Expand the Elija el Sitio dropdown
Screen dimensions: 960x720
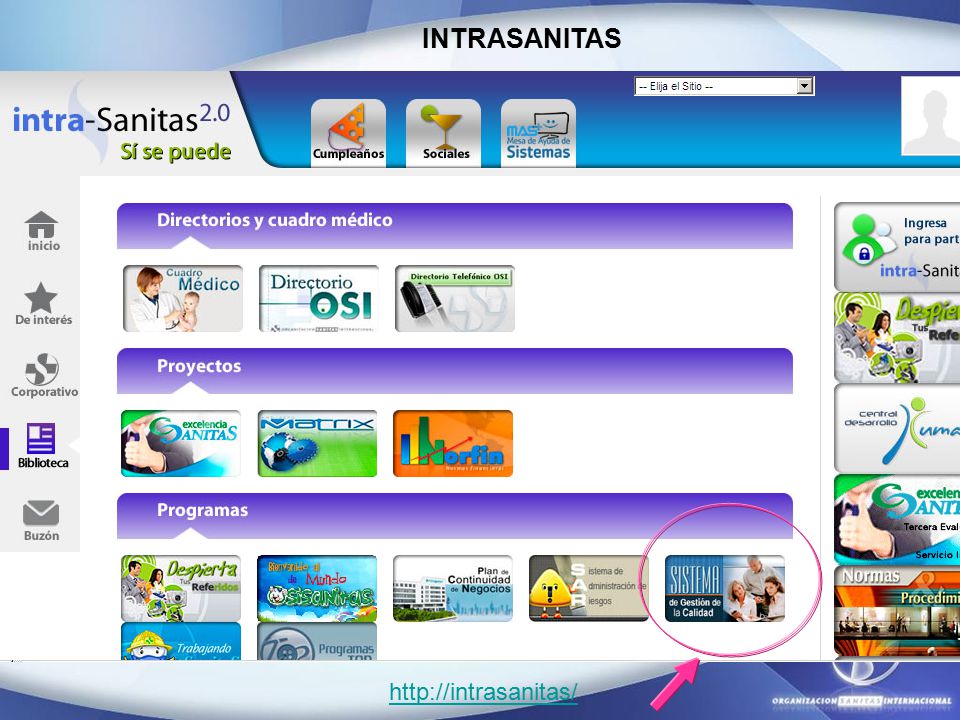pyautogui.click(x=724, y=86)
